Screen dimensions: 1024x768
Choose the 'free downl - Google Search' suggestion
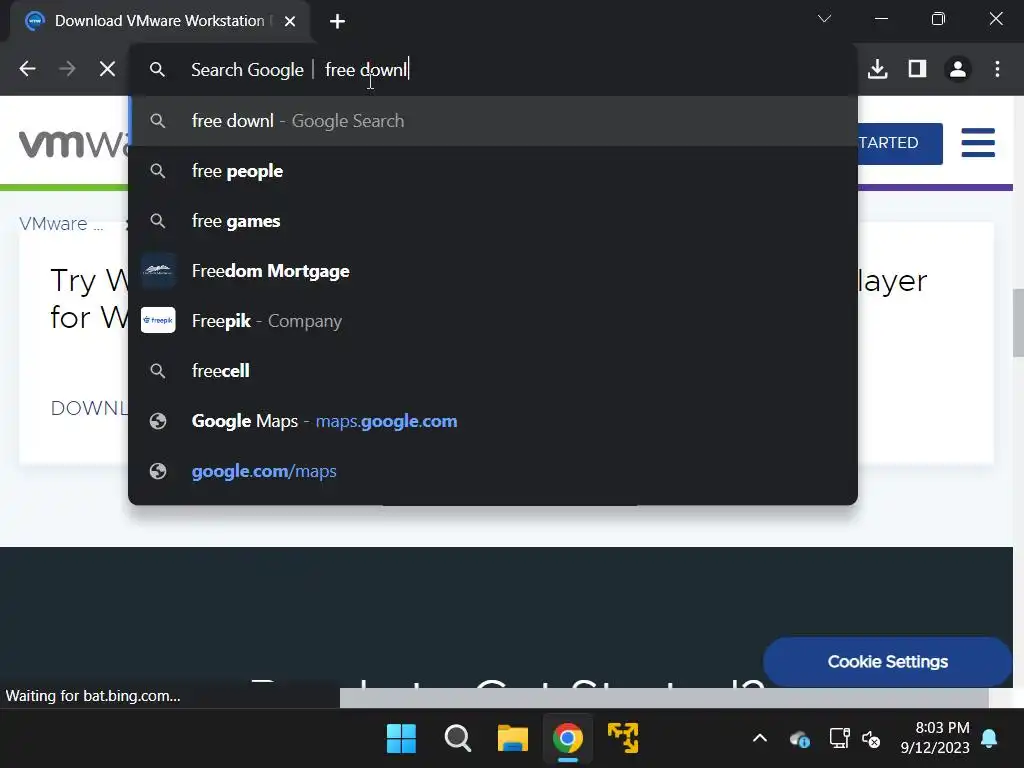click(493, 121)
